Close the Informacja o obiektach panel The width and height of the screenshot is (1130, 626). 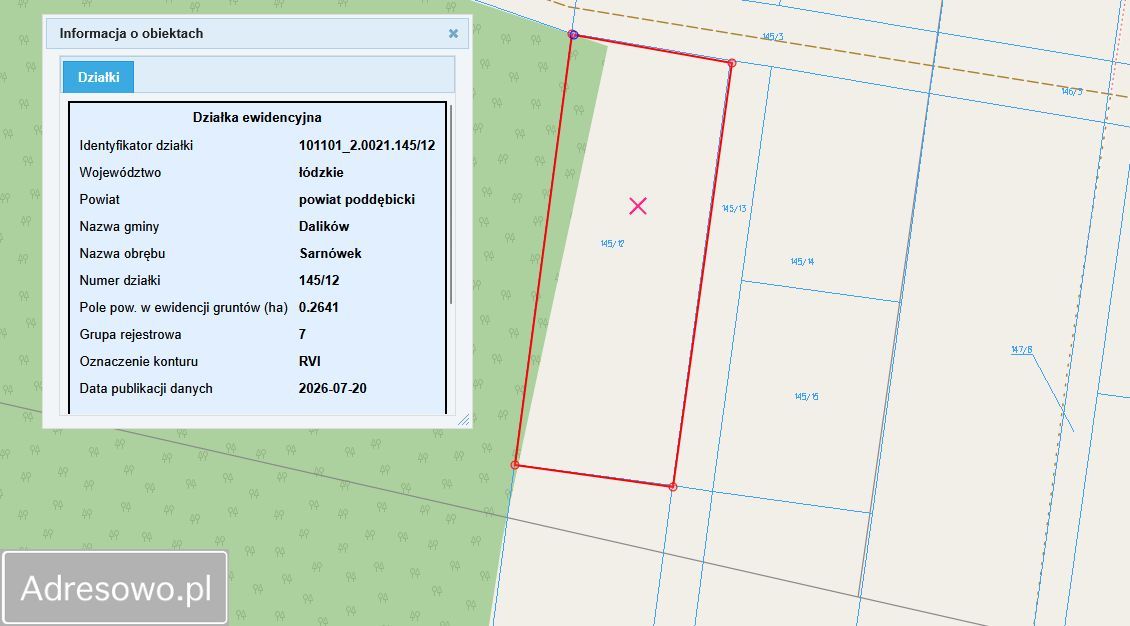click(453, 33)
